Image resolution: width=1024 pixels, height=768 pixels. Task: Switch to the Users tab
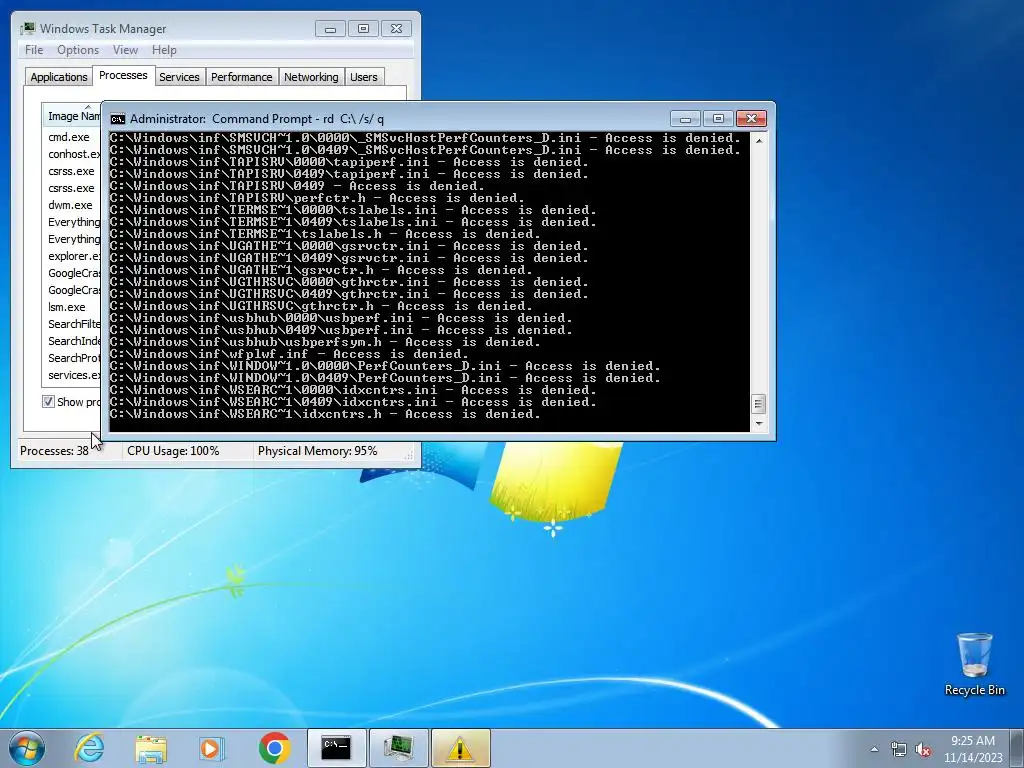364,77
